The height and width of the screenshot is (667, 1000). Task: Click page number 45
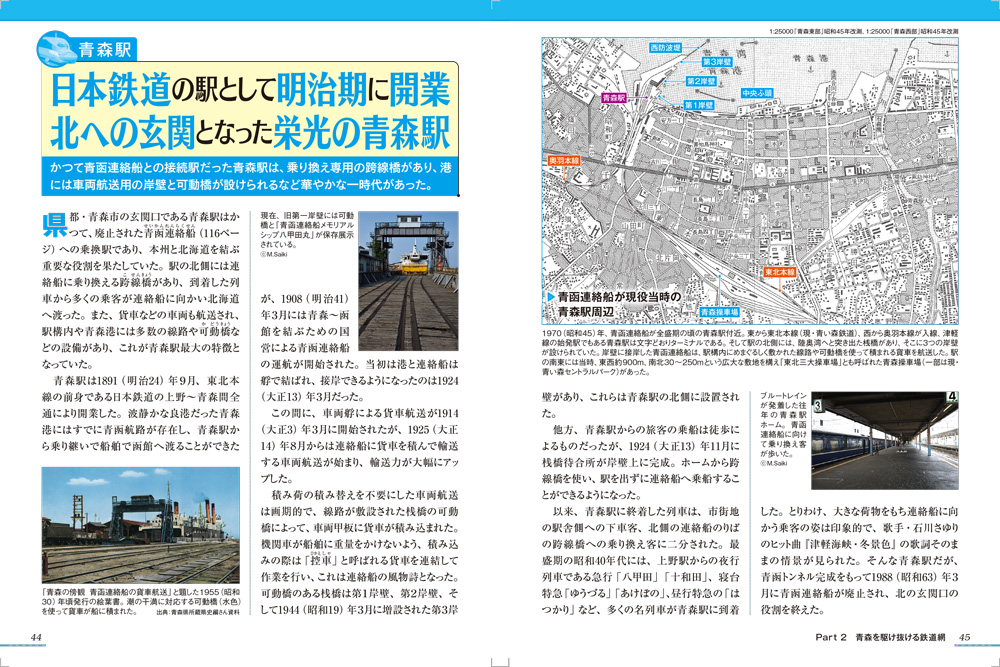click(x=965, y=637)
